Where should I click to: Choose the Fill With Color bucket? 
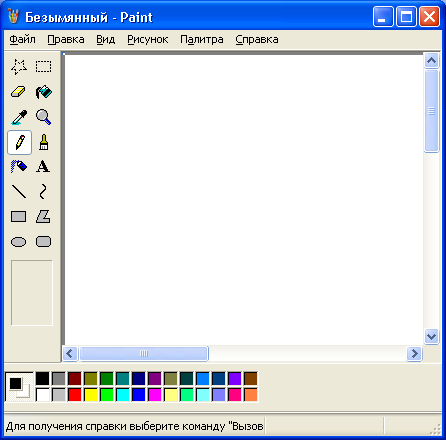44,92
